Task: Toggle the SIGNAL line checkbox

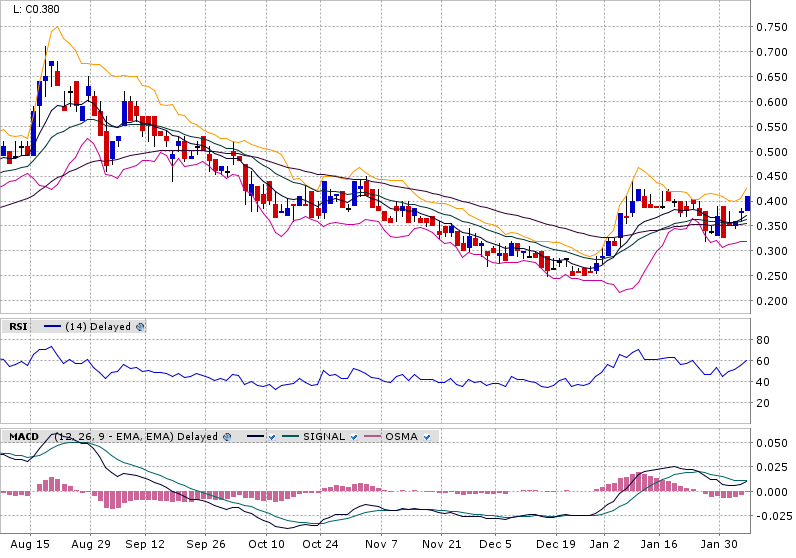Action: (353, 436)
